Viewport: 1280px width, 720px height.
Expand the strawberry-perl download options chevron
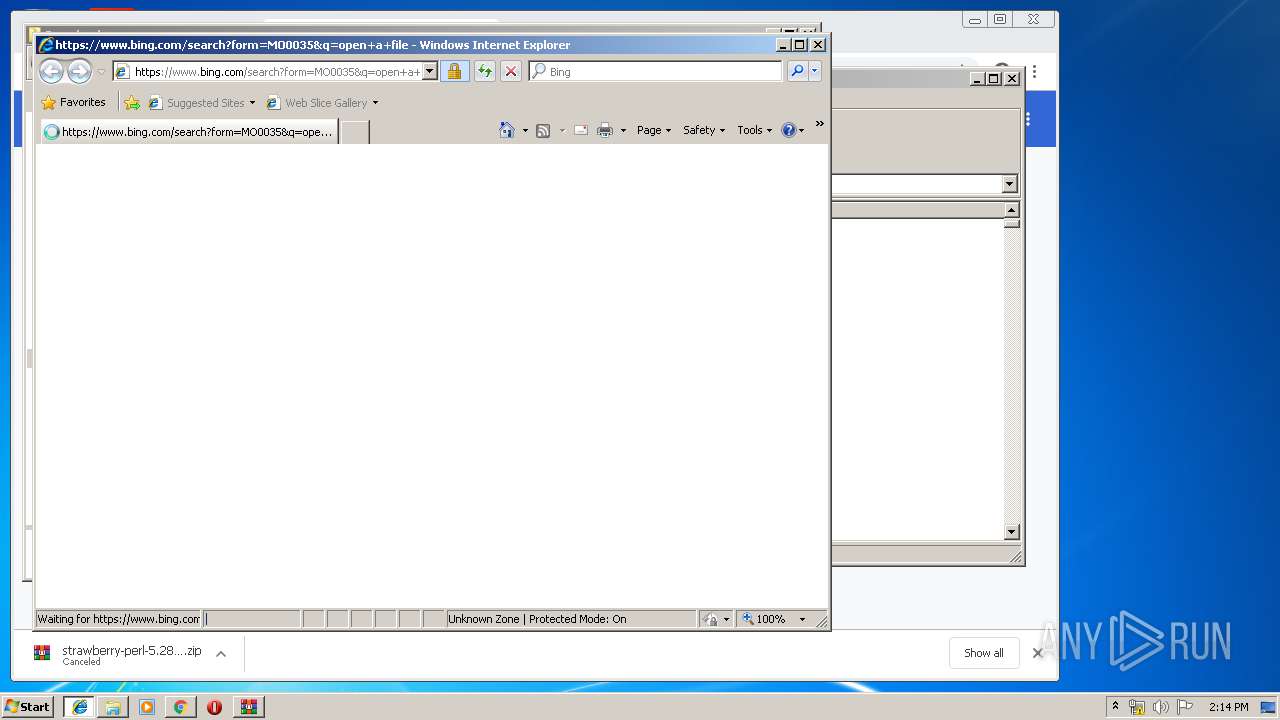click(x=221, y=654)
